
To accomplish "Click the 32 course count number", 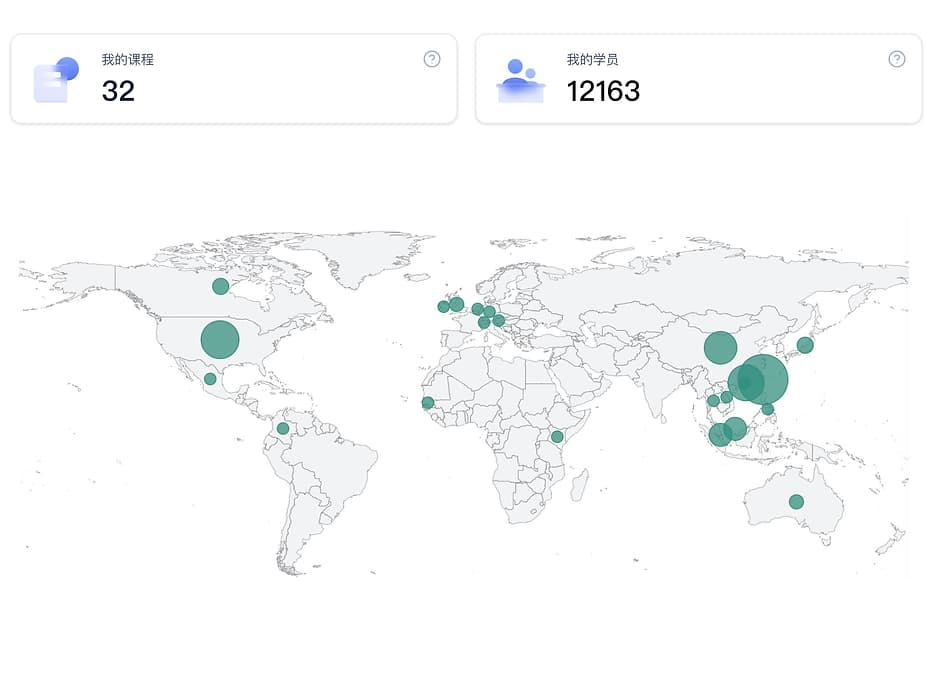I will [x=118, y=92].
